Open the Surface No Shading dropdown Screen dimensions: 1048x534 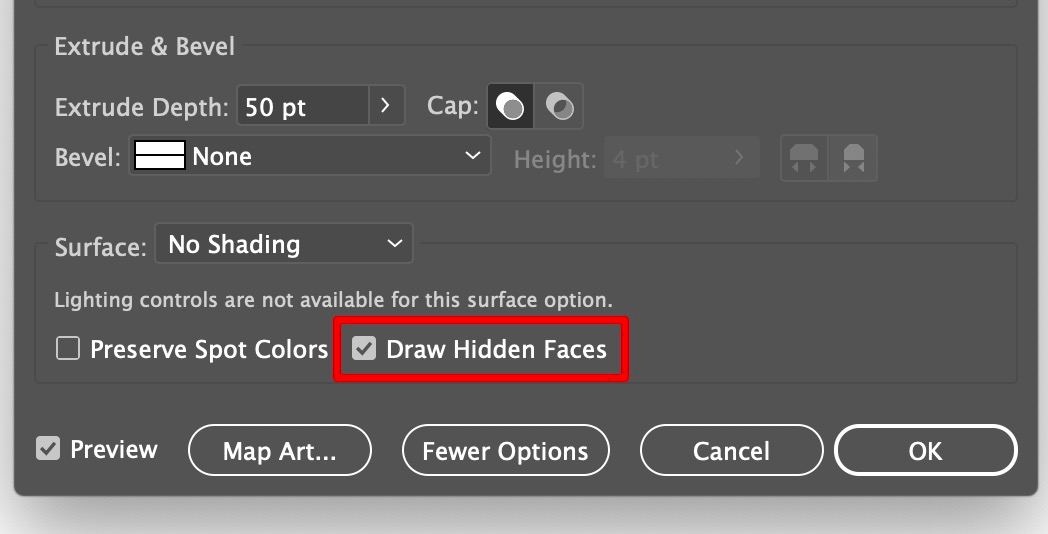tap(284, 244)
